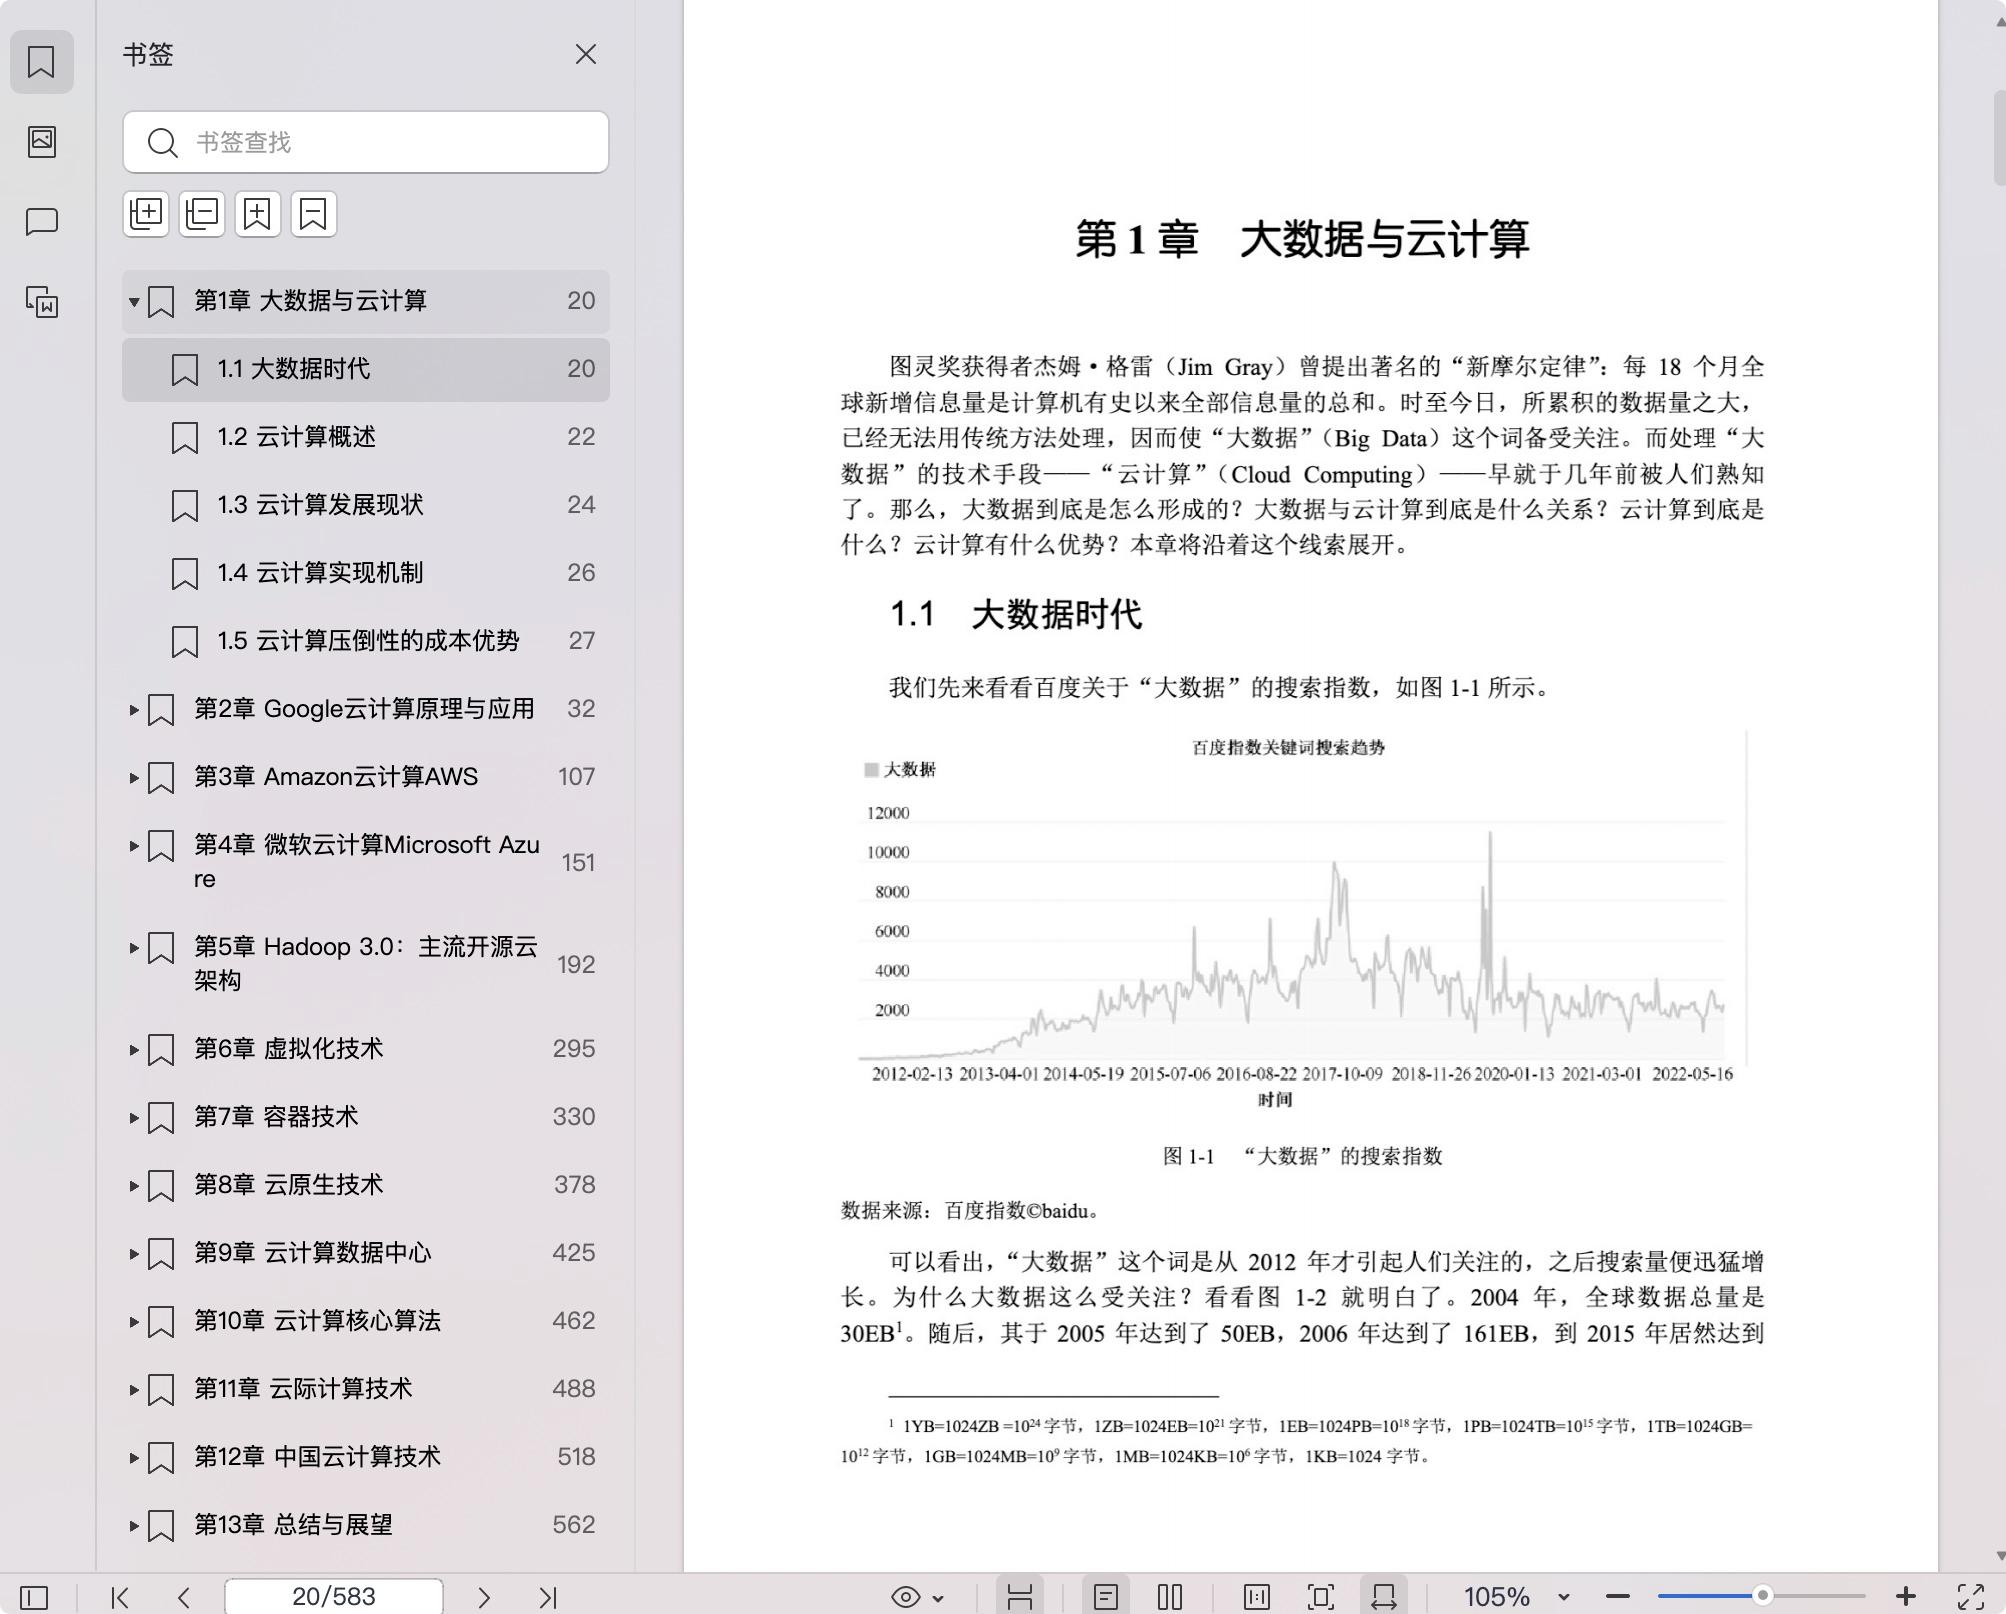Click the remove bookmark icon
The height and width of the screenshot is (1614, 2006).
click(314, 214)
